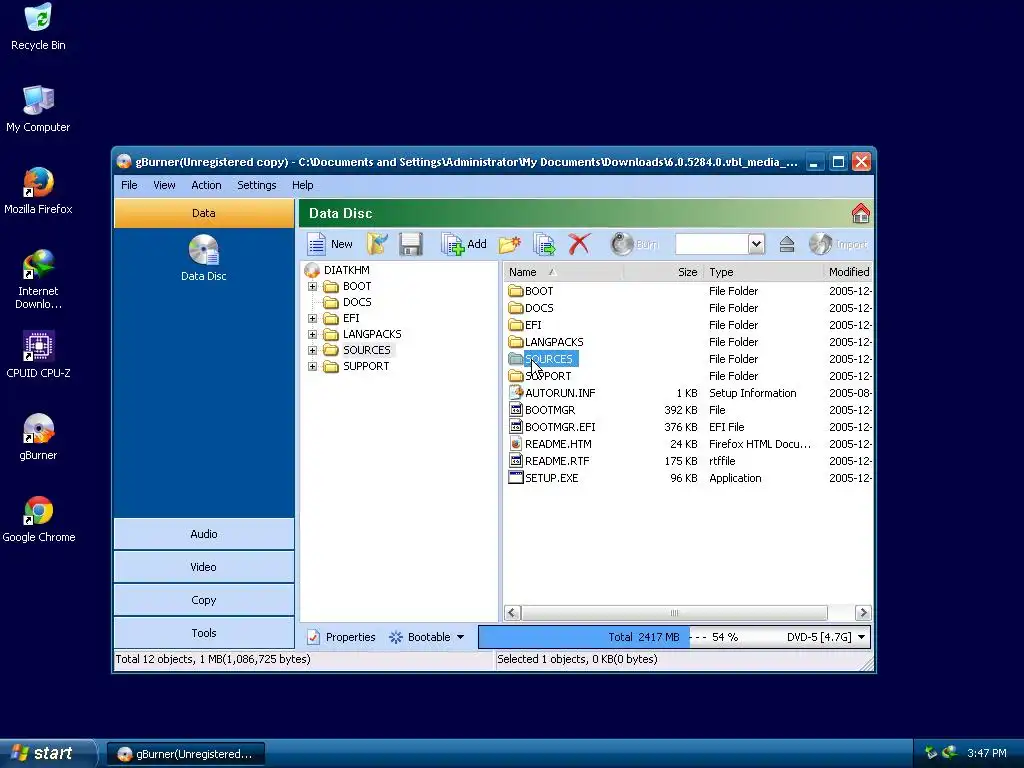This screenshot has height=768, width=1024.
Task: Click the Extract files toolbar icon
Action: tap(544, 244)
